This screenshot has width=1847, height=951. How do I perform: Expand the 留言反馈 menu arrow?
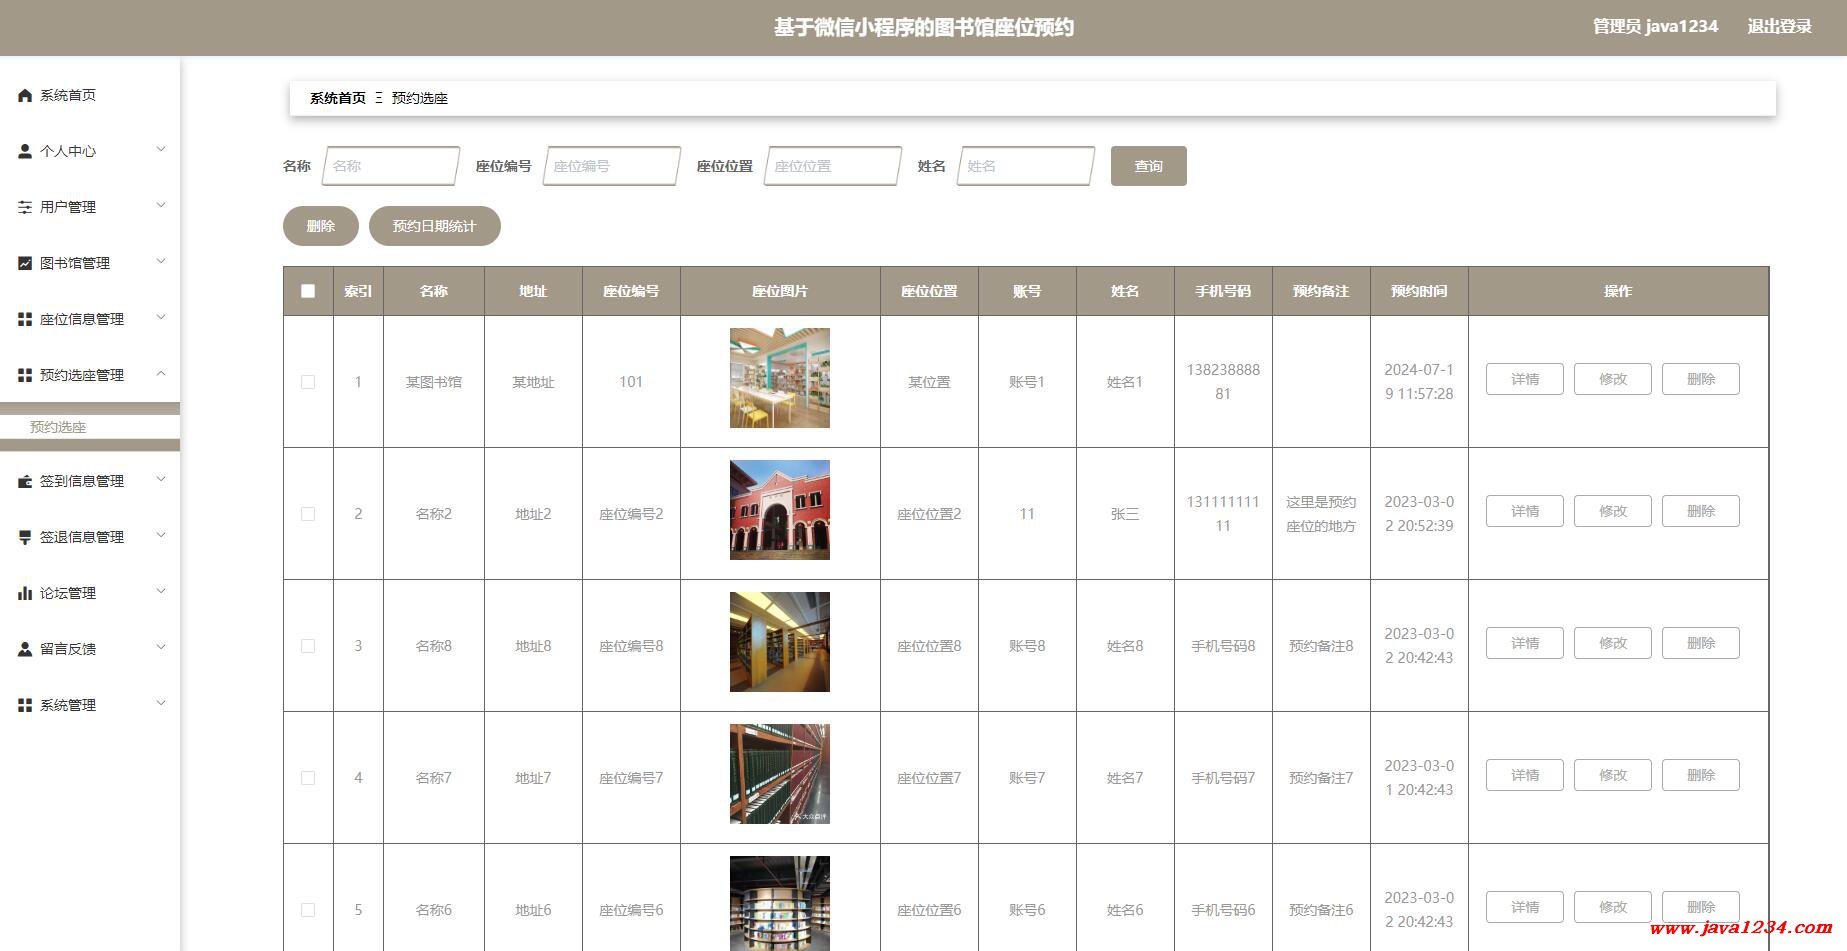click(161, 648)
